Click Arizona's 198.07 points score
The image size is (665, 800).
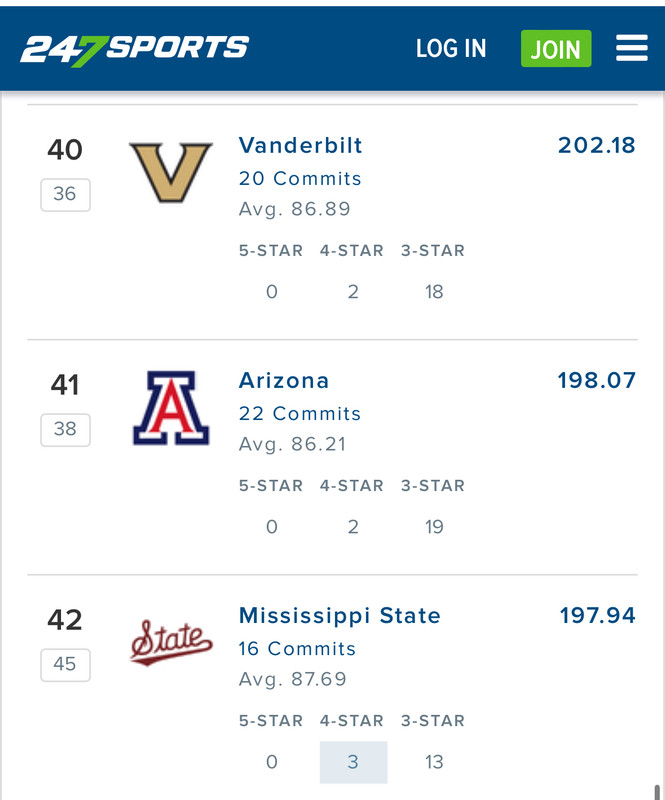click(597, 381)
